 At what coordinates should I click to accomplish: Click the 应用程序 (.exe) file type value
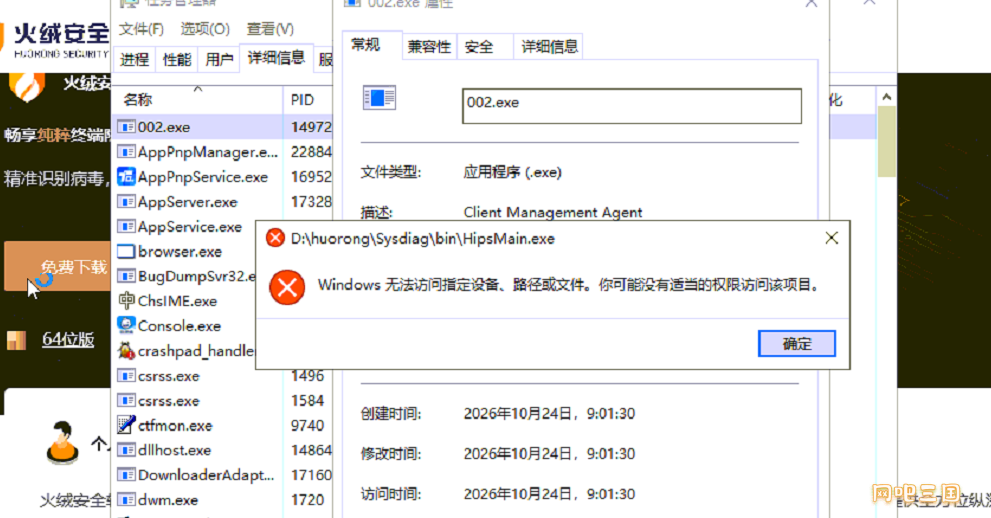pos(513,172)
